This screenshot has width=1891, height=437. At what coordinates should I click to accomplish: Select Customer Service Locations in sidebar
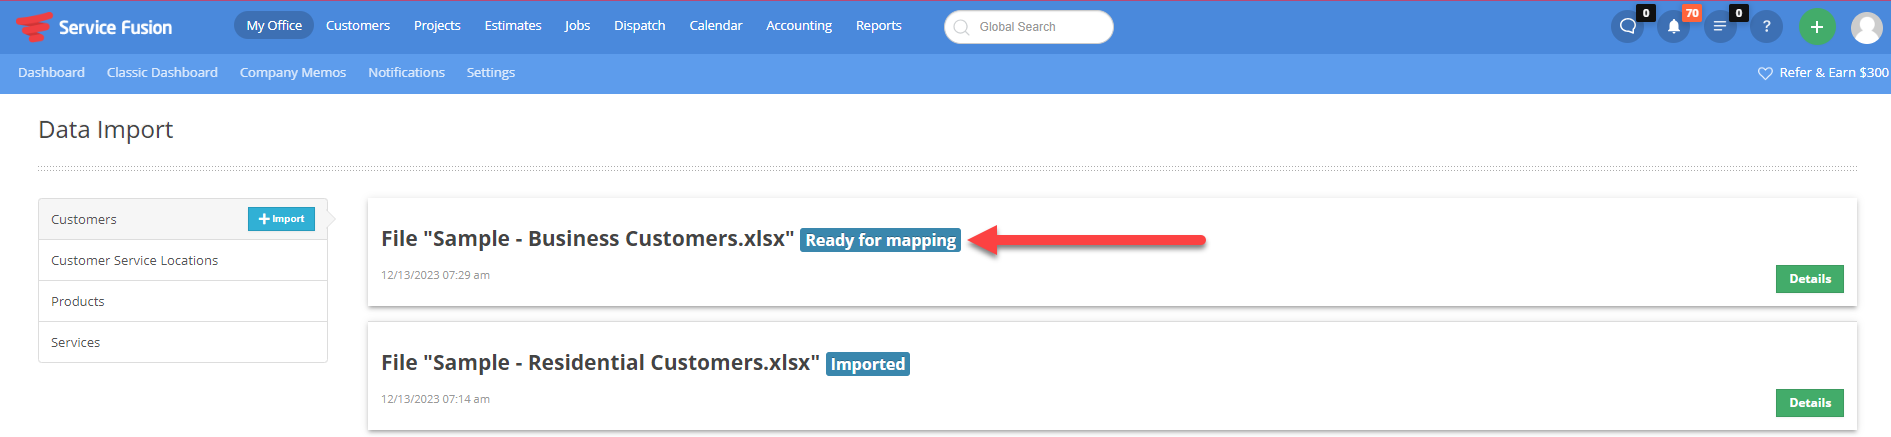pos(183,260)
